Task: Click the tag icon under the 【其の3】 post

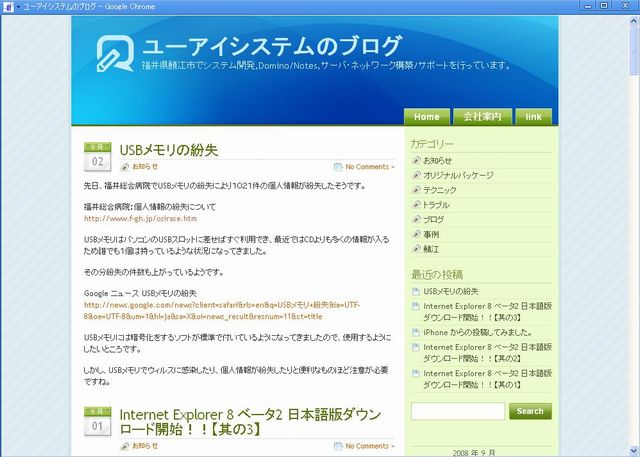Action: pos(125,446)
